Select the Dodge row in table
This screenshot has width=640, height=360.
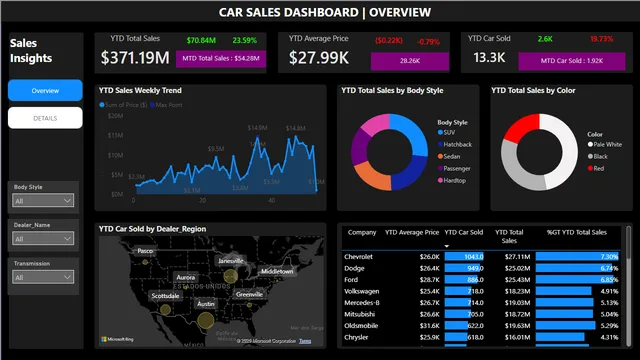point(481,268)
